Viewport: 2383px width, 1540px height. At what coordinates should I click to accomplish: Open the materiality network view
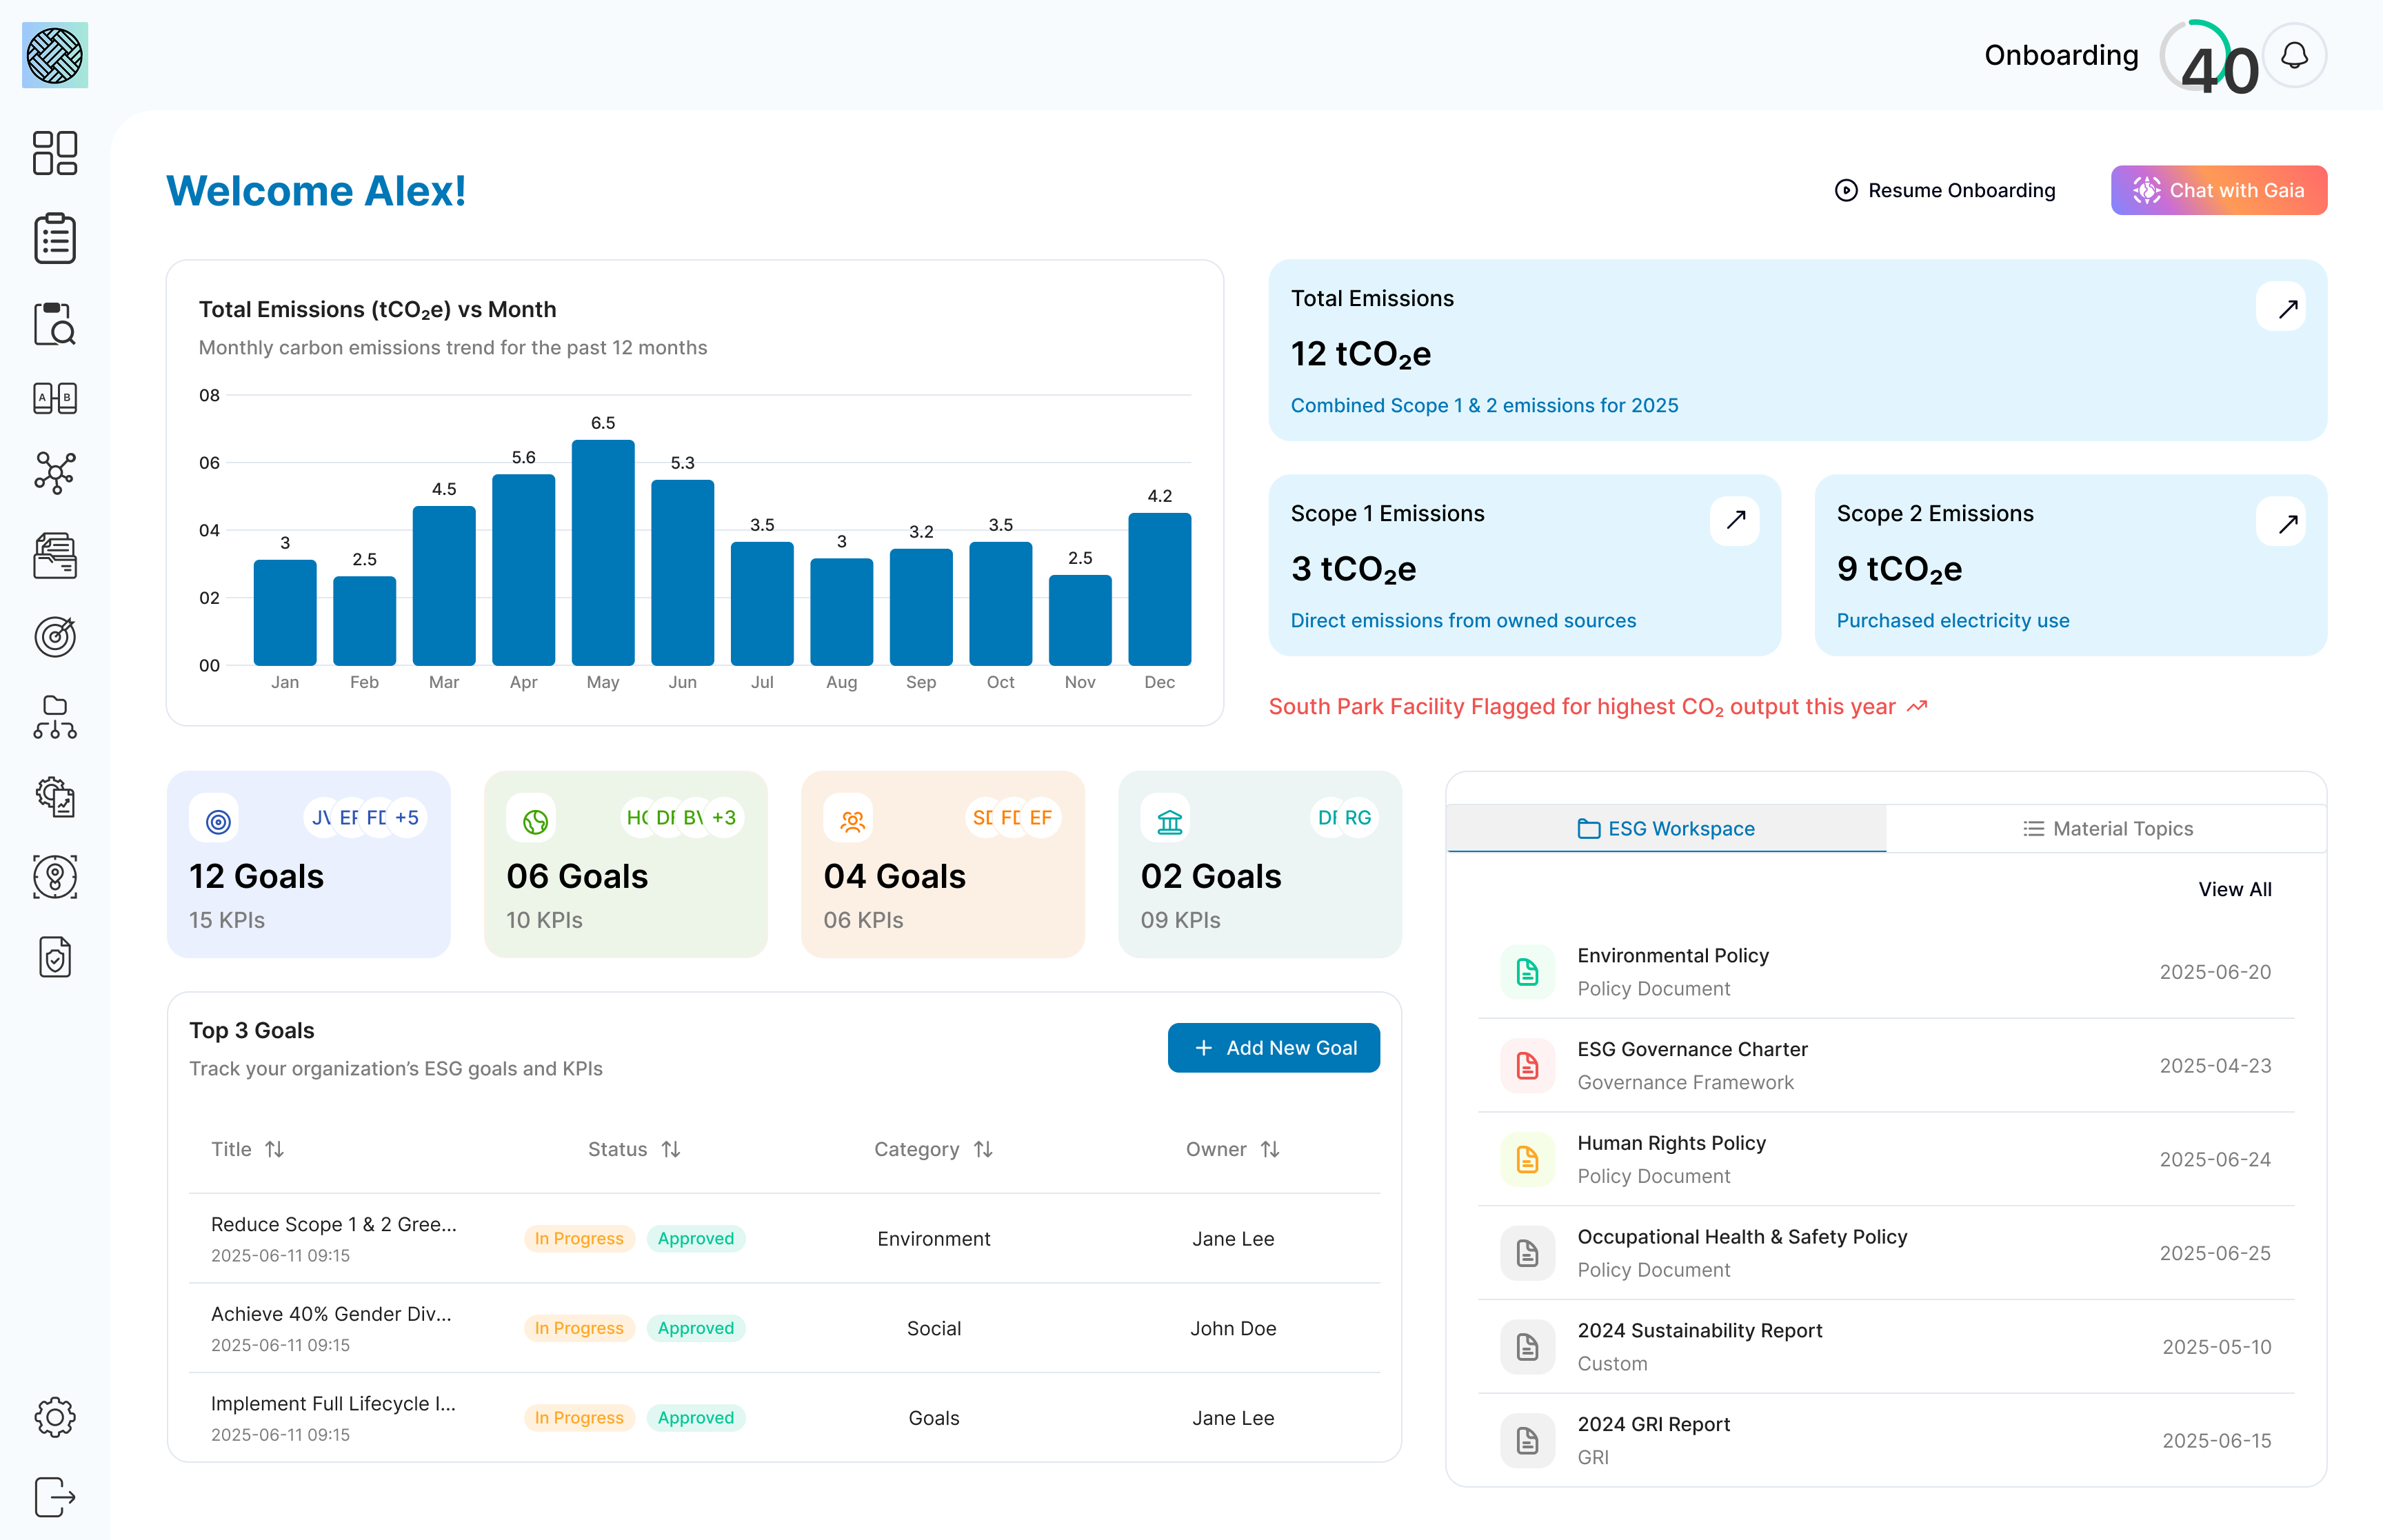(x=54, y=473)
